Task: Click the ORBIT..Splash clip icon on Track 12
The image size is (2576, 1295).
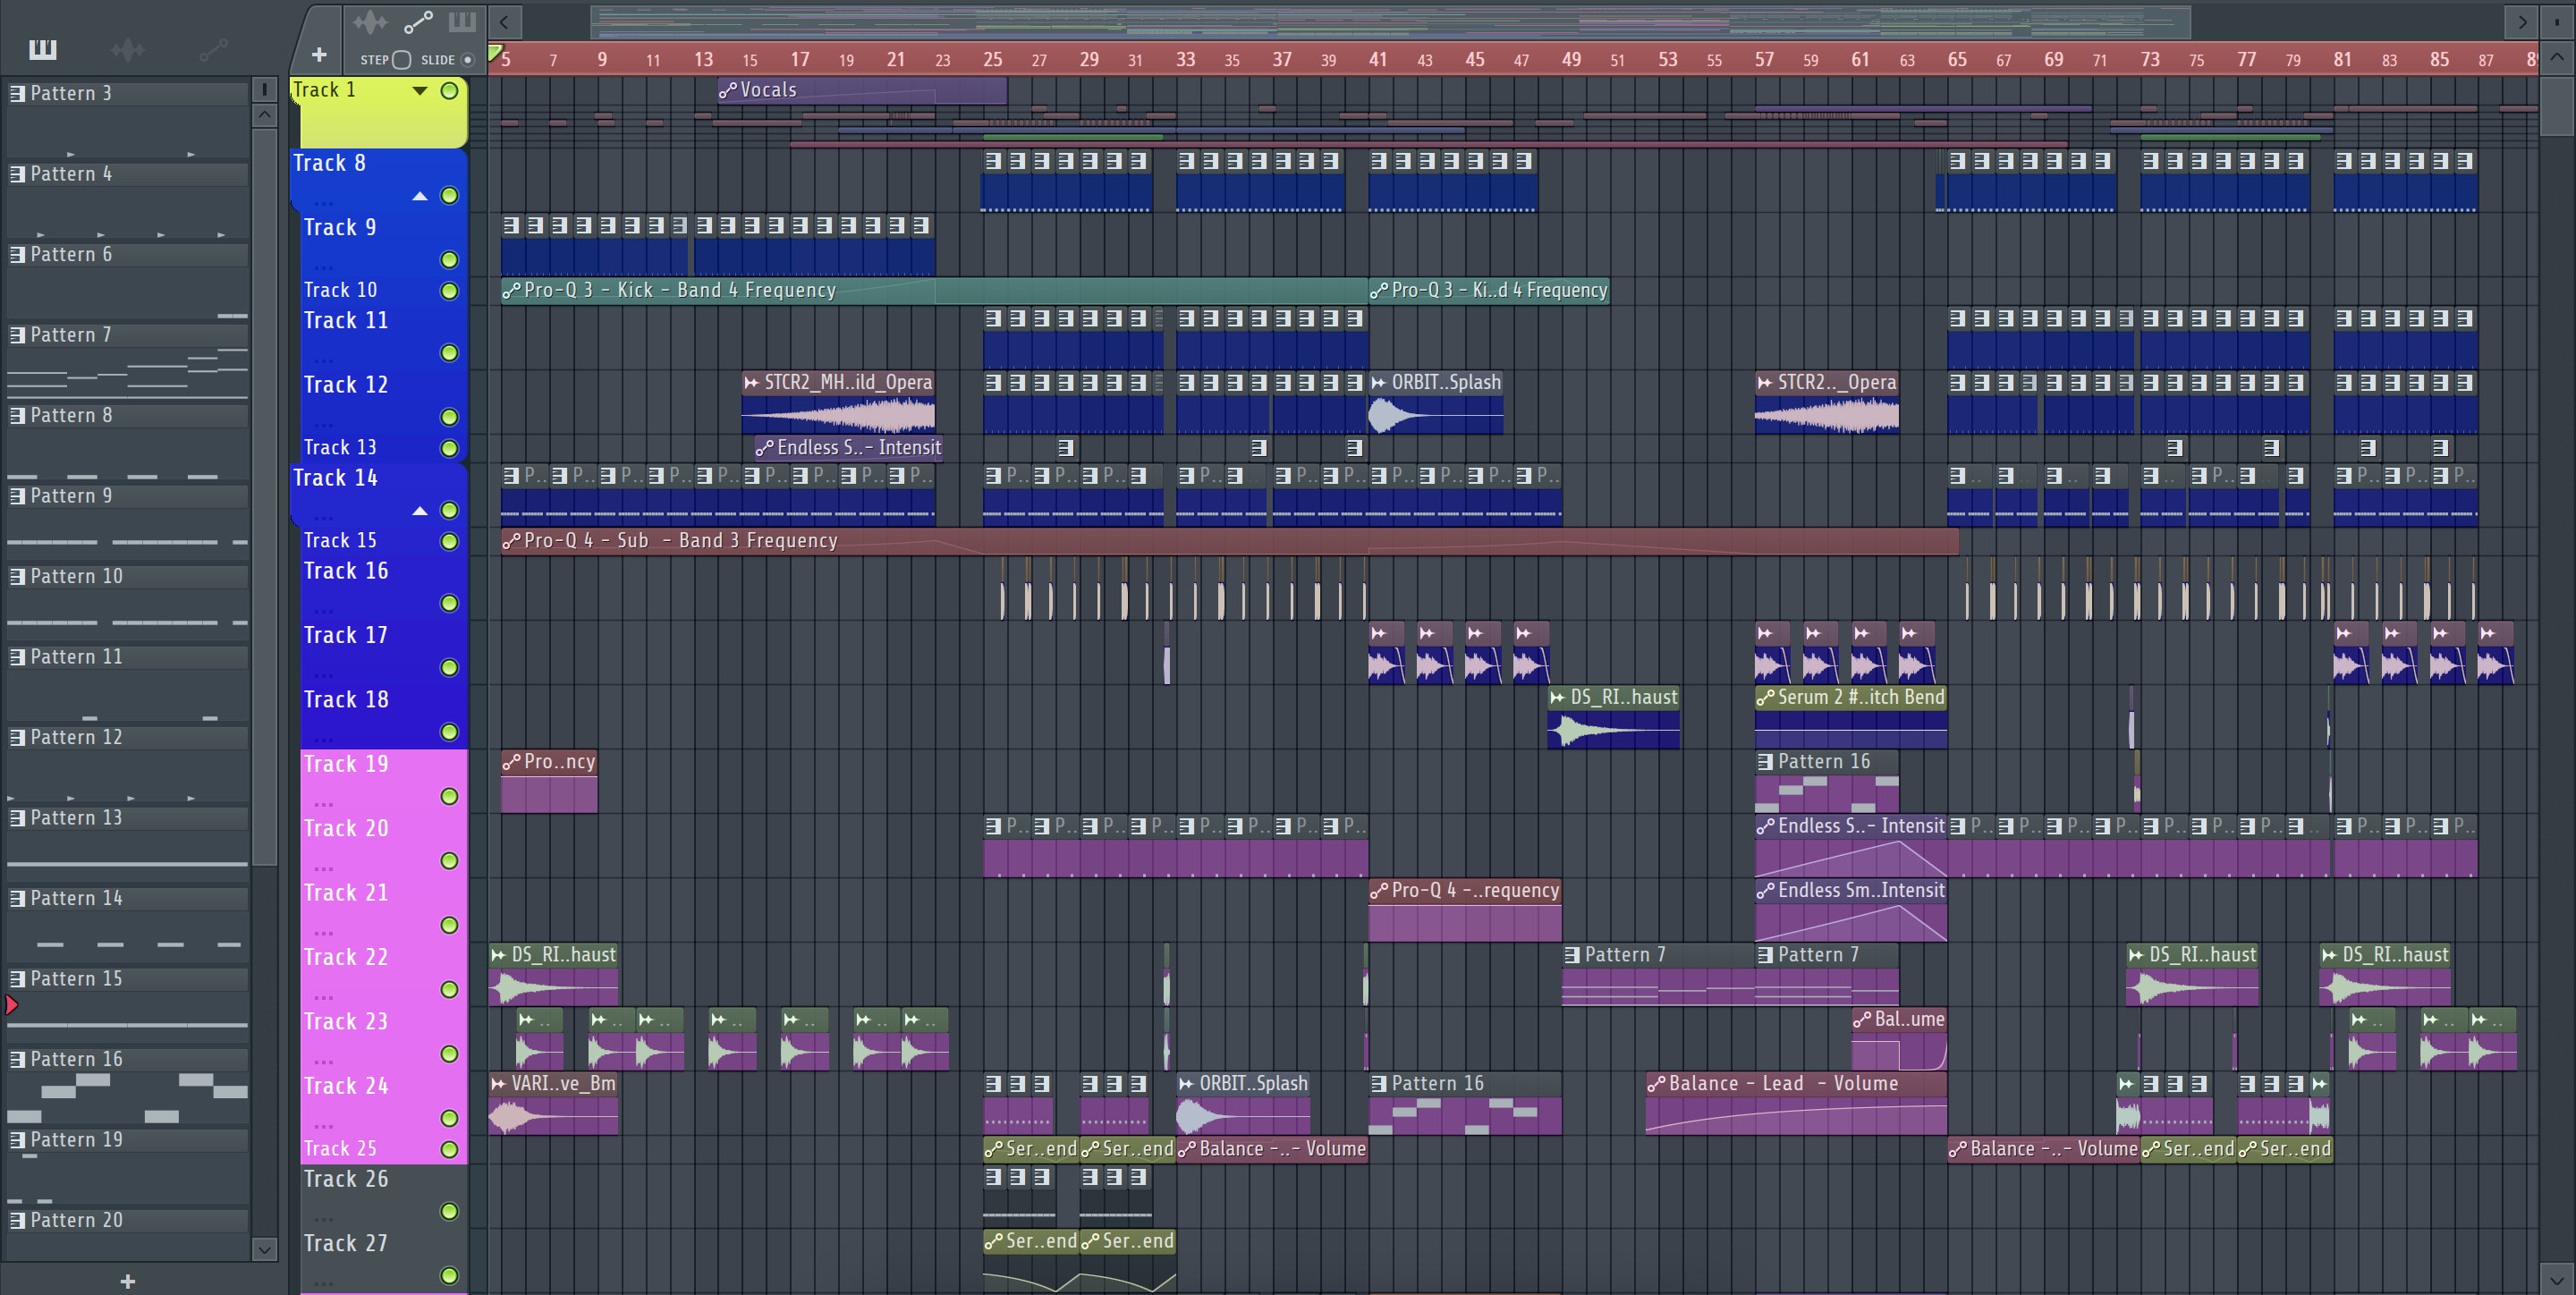Action: [1379, 382]
